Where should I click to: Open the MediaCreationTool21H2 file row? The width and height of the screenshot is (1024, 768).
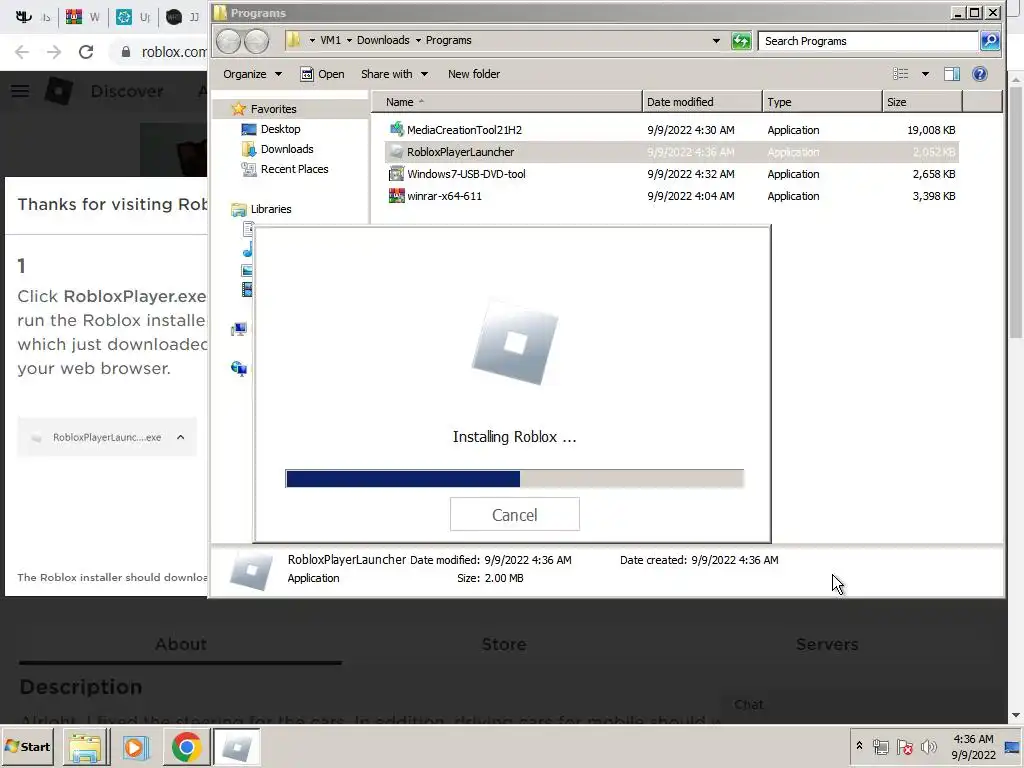coord(671,130)
